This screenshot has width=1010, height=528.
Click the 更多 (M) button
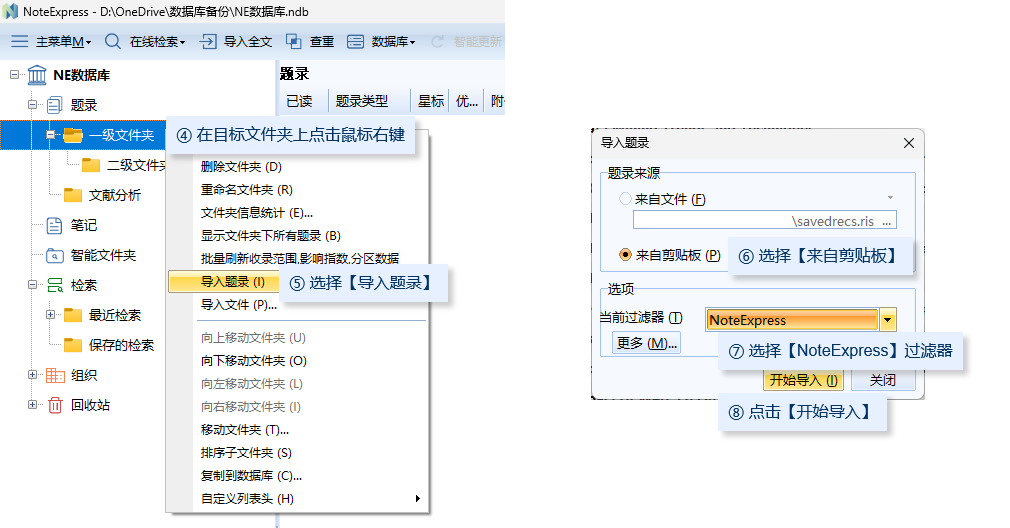[x=646, y=343]
